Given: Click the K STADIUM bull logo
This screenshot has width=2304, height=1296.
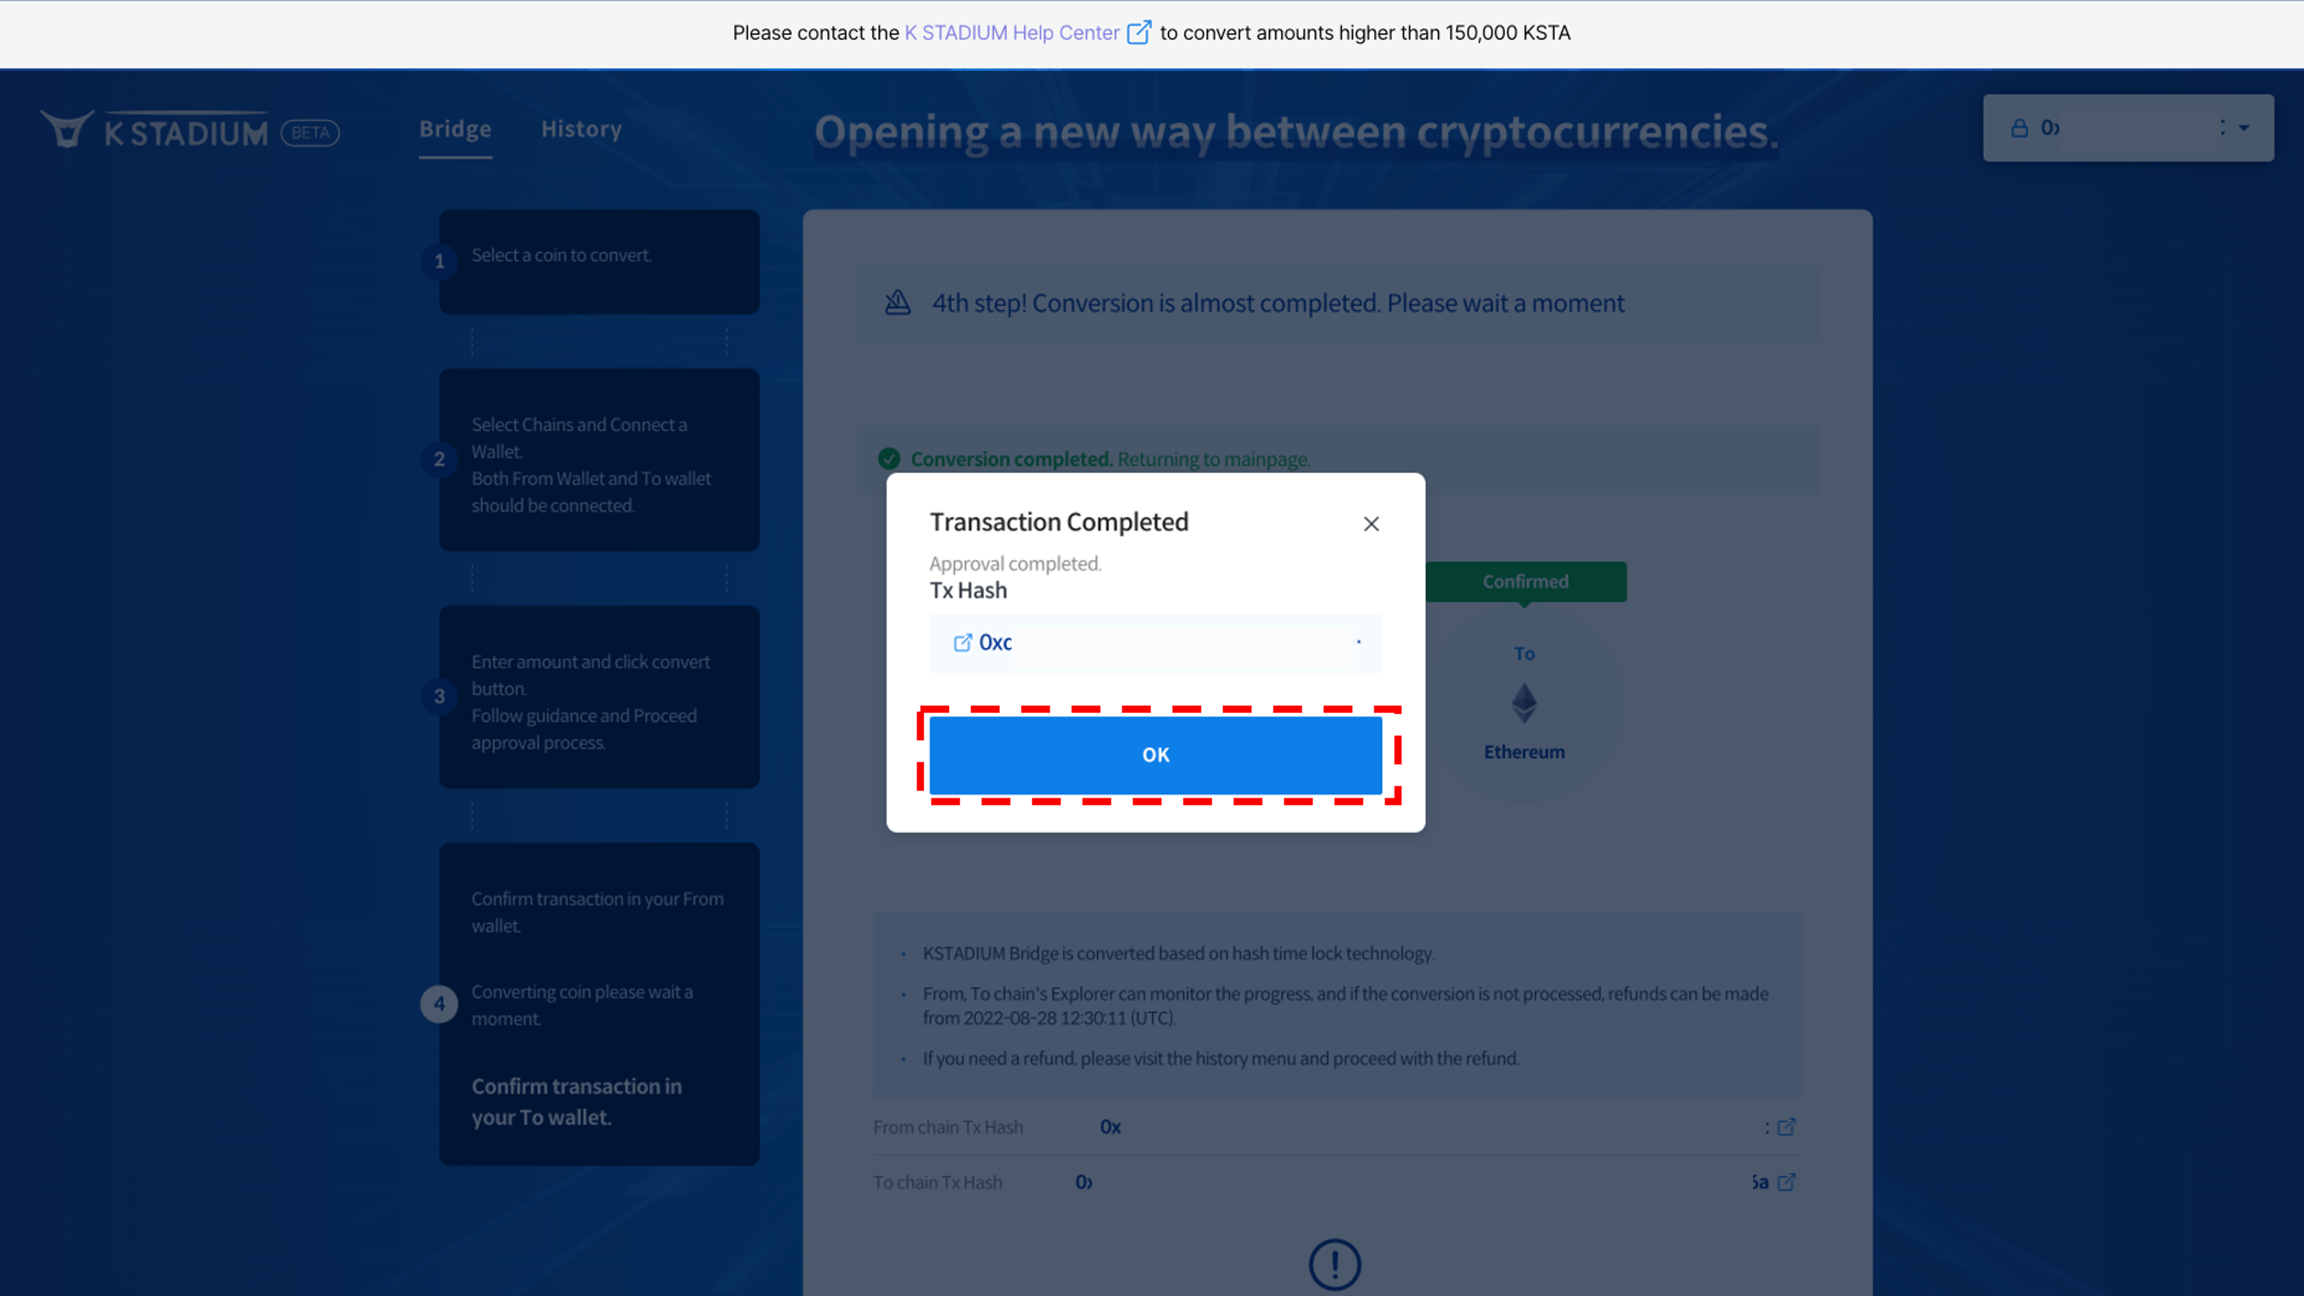Looking at the screenshot, I should coord(67,130).
